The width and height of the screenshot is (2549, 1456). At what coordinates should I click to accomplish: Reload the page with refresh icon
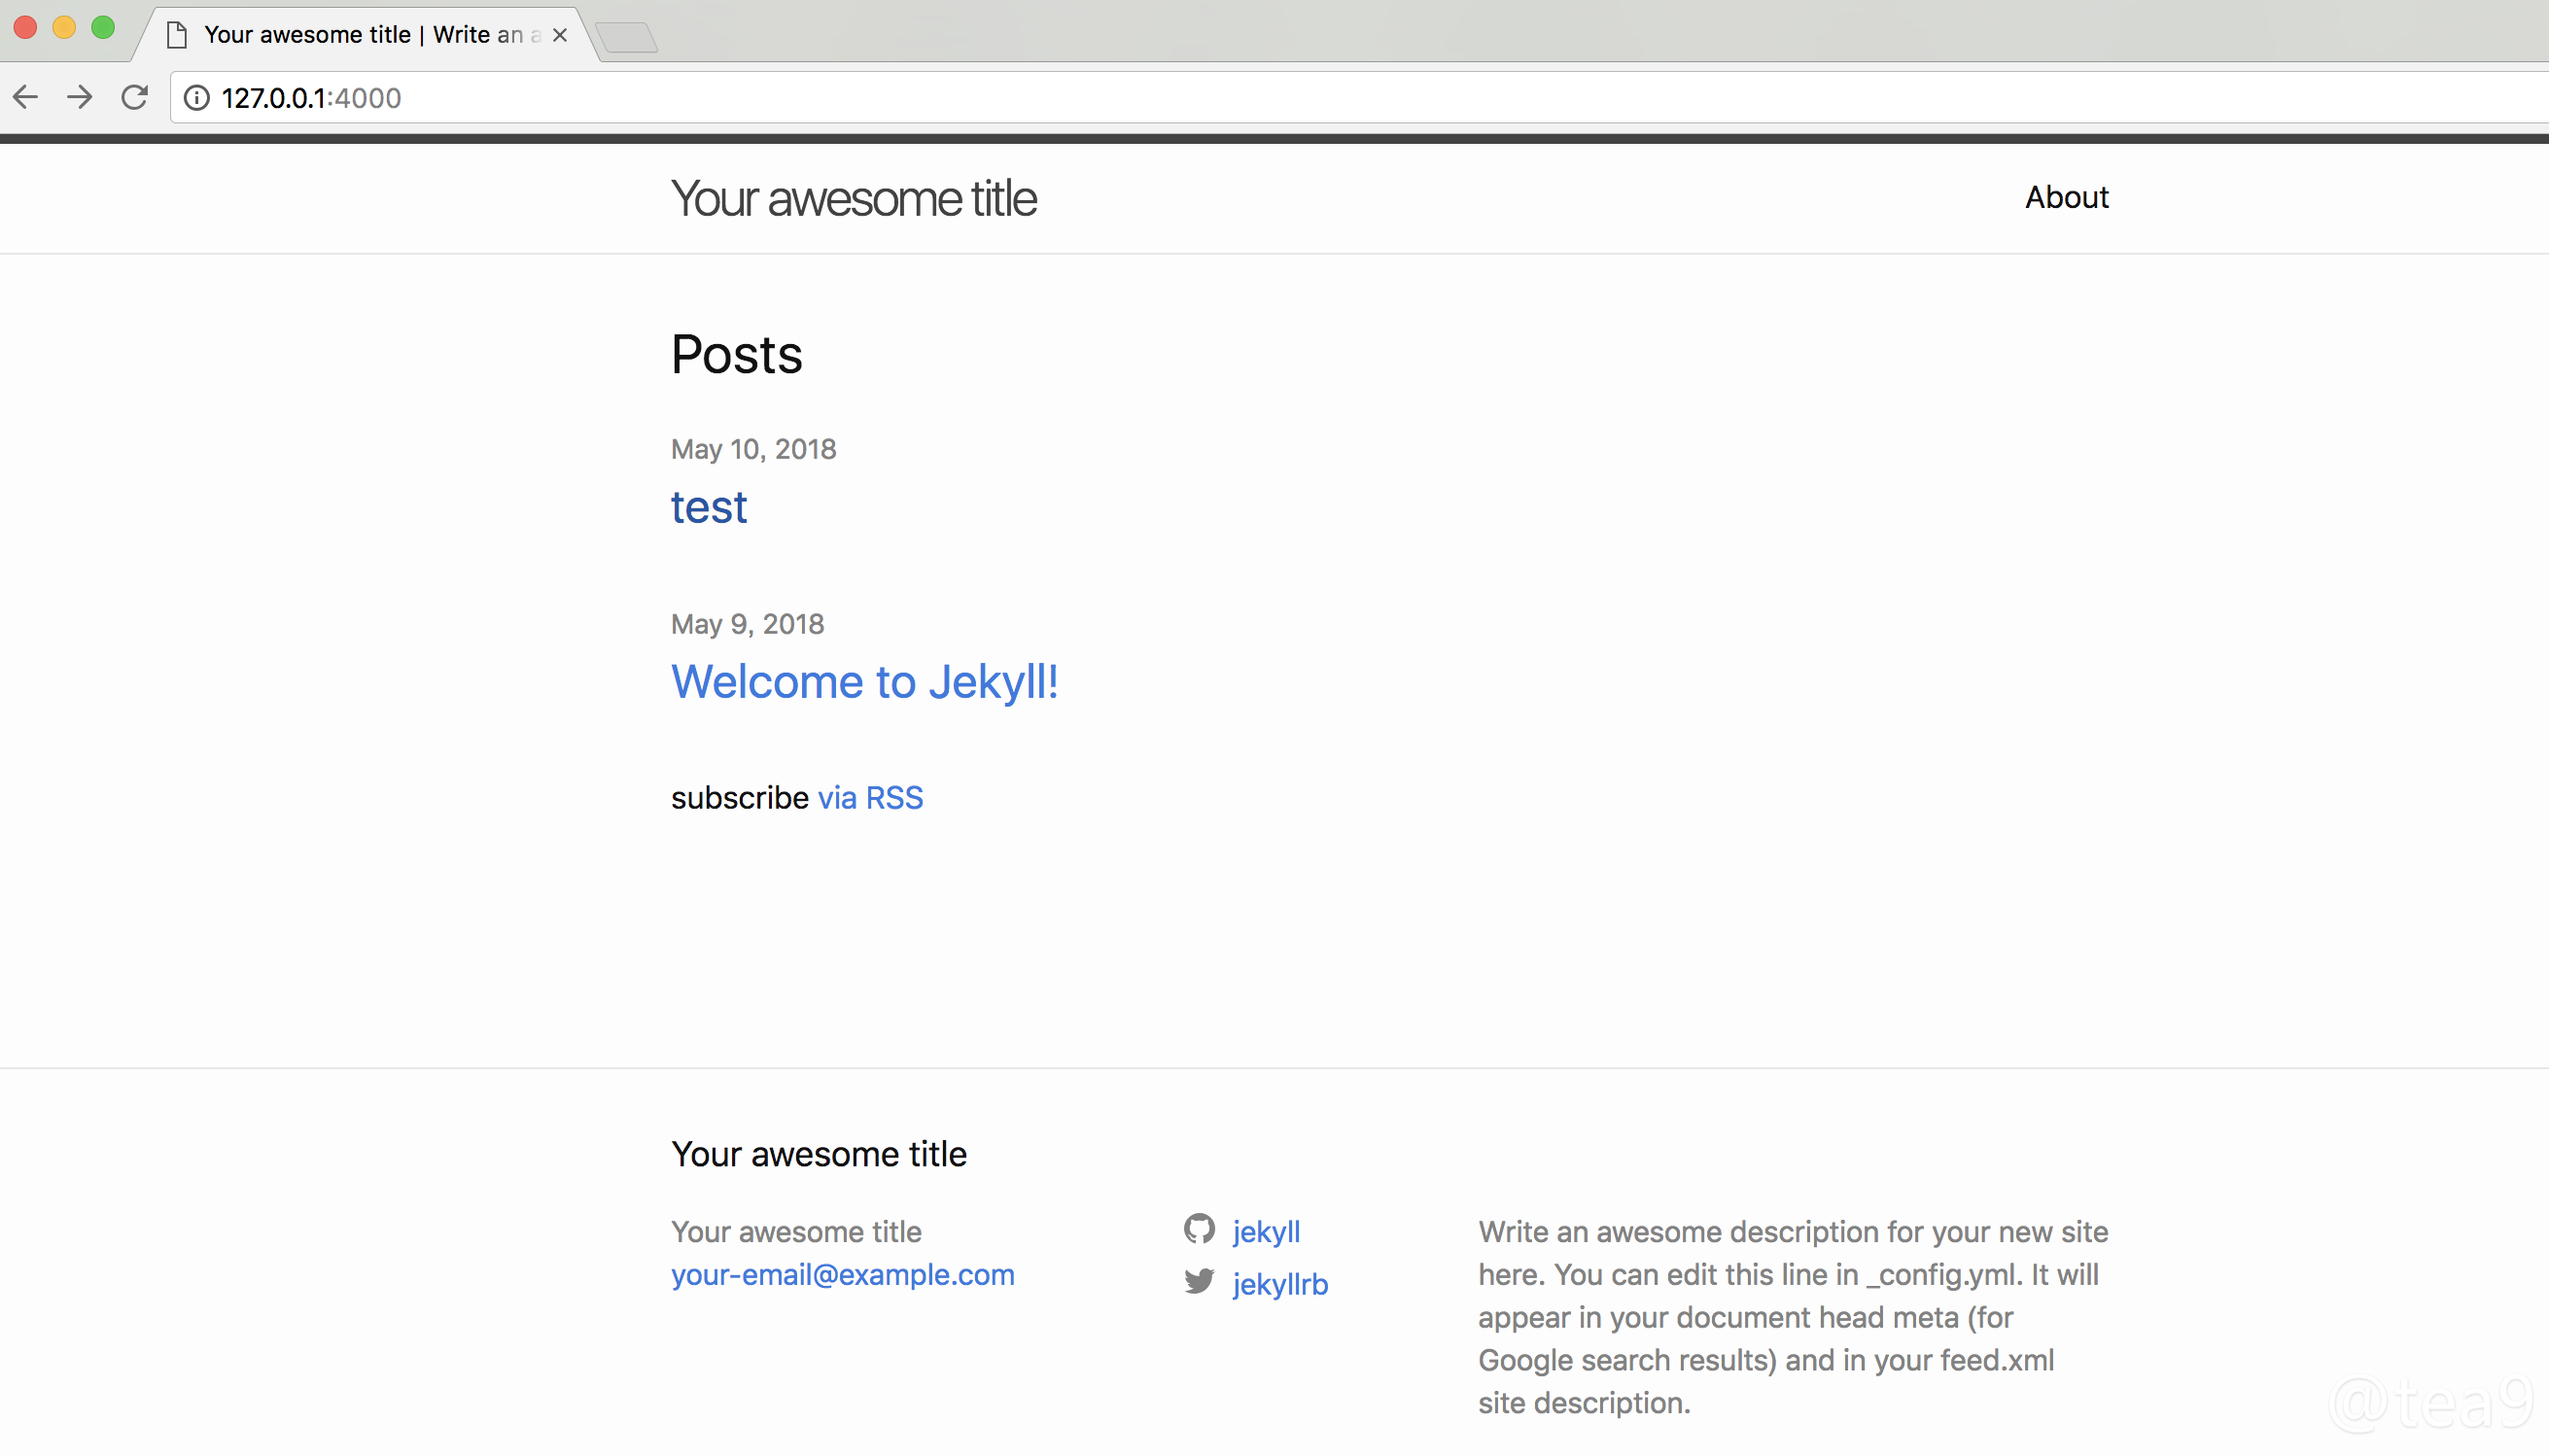click(134, 97)
